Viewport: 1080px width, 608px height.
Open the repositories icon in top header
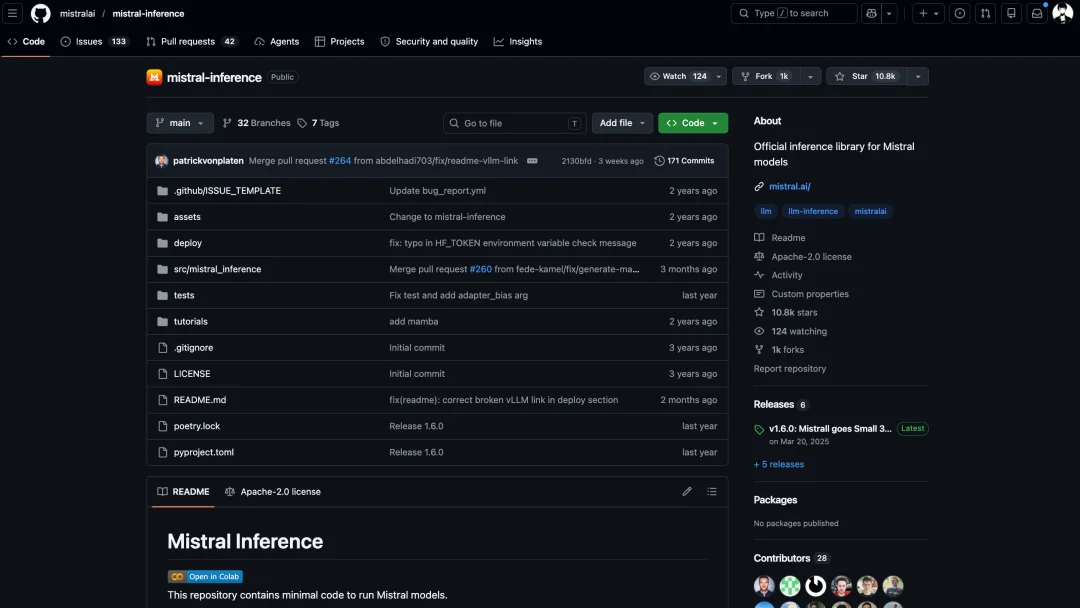(1011, 13)
